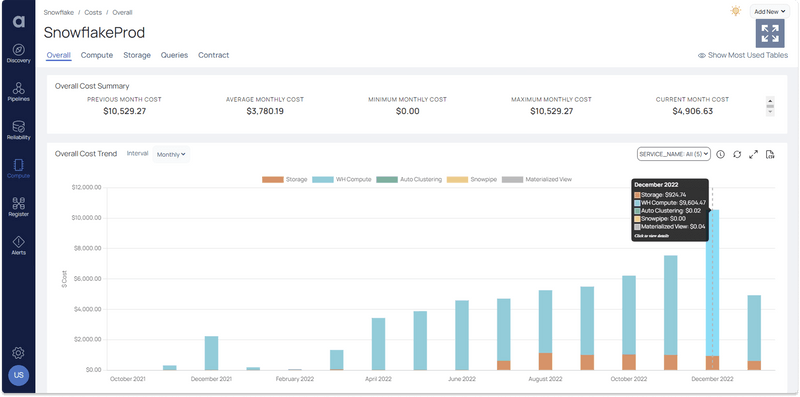Click the Storage legend color swatch

tap(273, 180)
